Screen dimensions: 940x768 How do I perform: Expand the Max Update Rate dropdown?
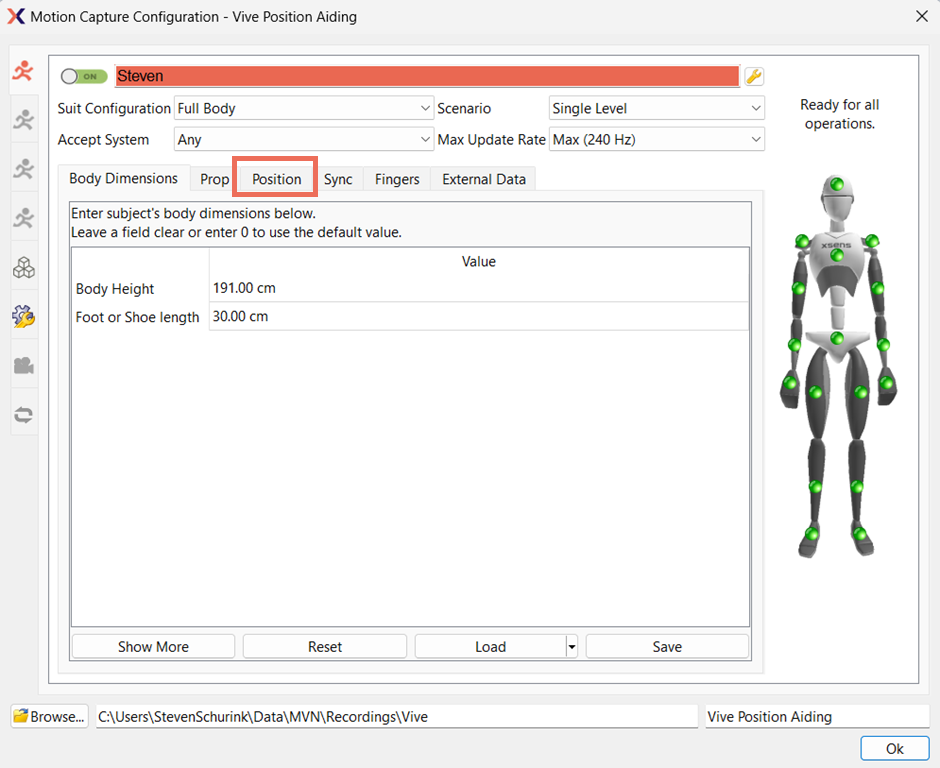point(656,140)
